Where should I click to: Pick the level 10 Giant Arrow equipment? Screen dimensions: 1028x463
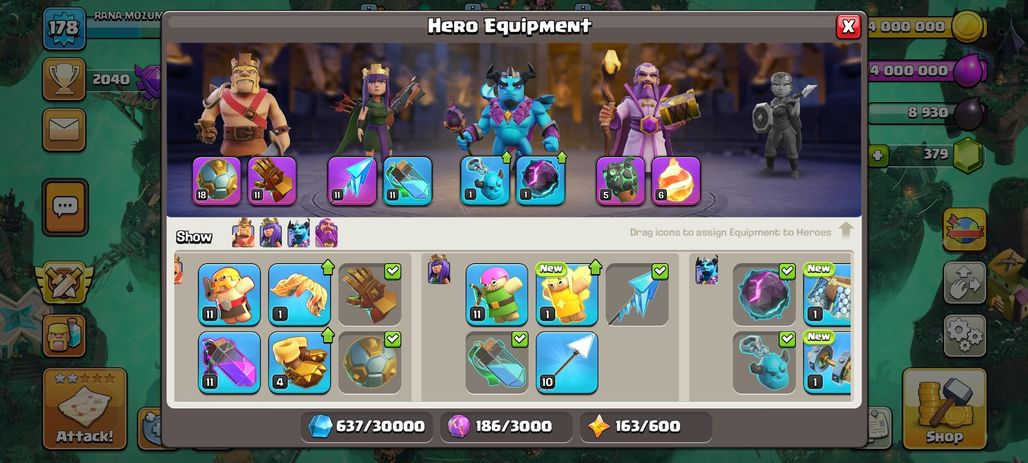pos(567,363)
